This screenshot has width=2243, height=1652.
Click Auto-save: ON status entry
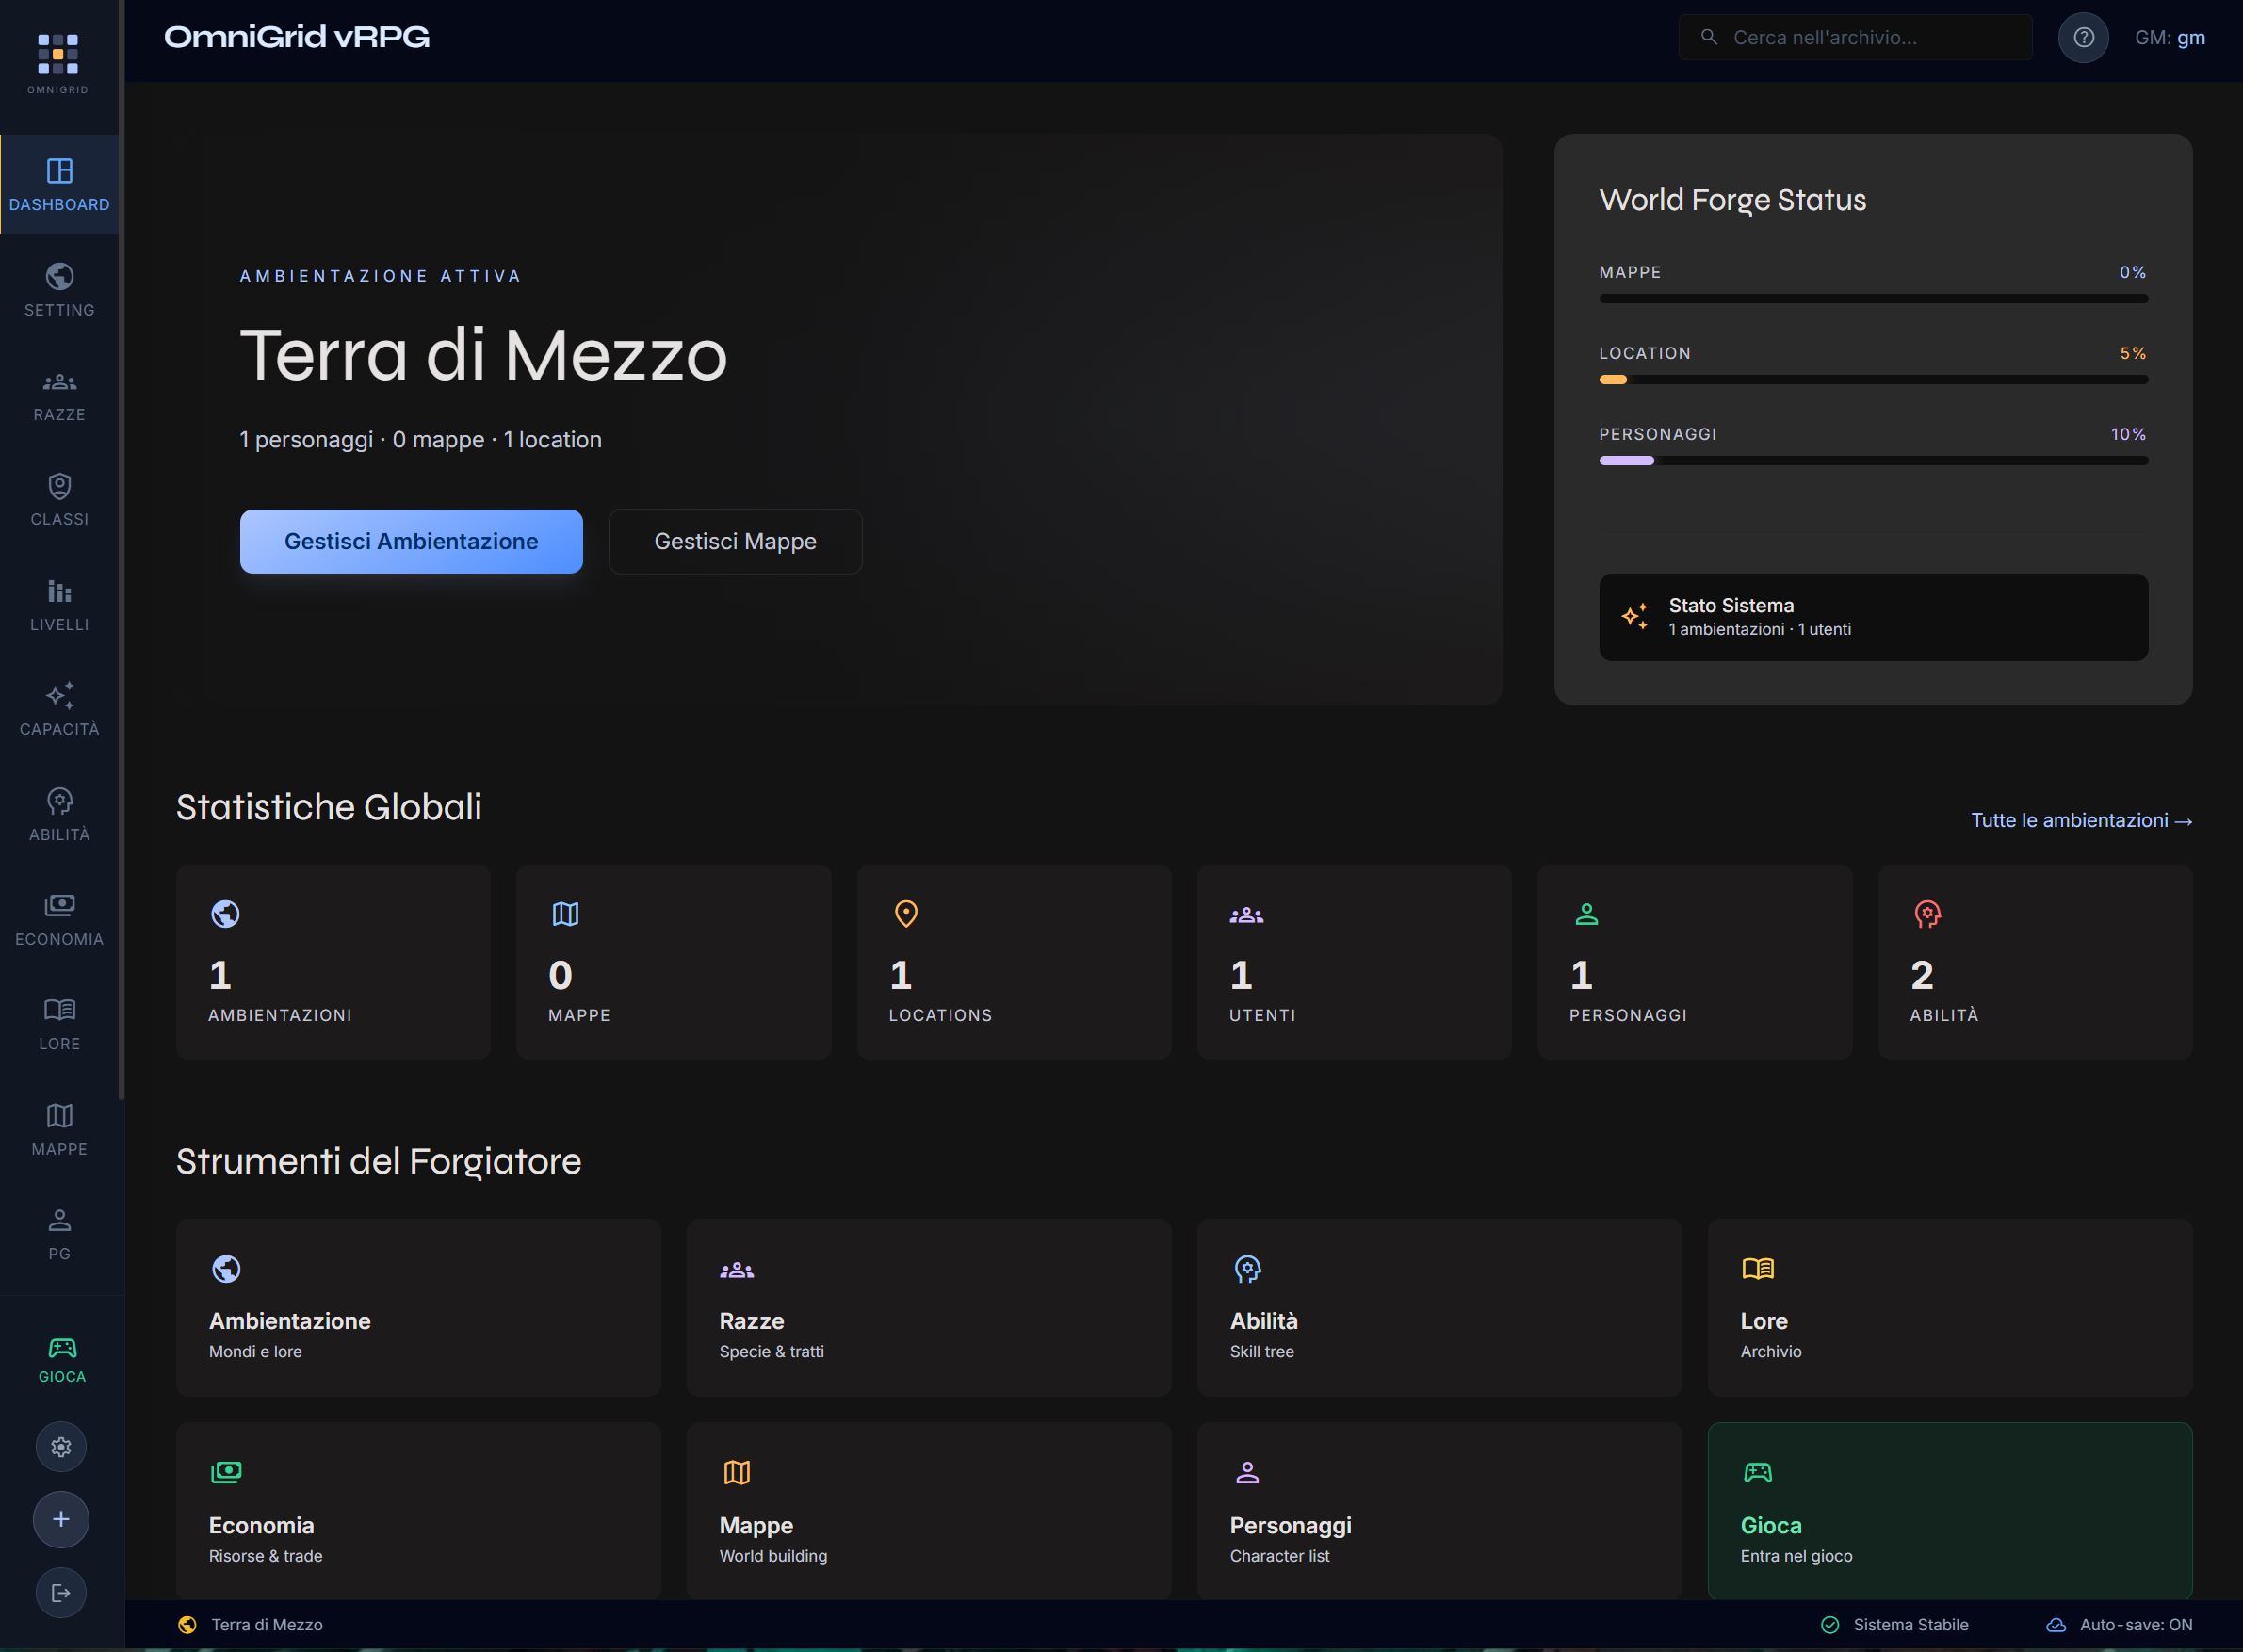pyautogui.click(x=2119, y=1625)
